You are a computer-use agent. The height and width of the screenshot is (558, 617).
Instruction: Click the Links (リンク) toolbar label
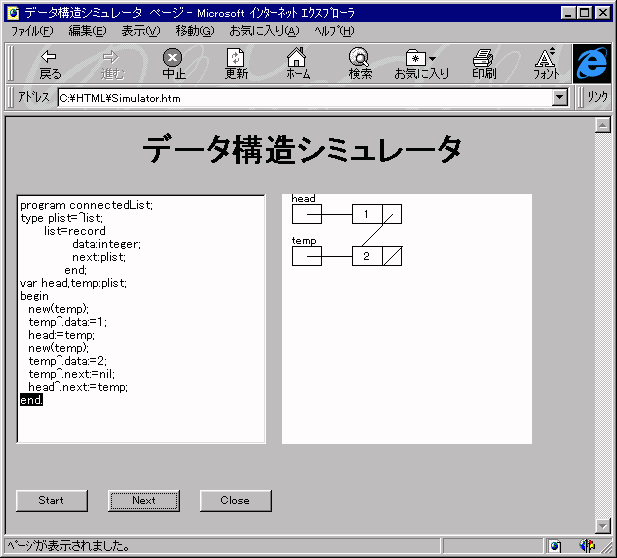597,98
